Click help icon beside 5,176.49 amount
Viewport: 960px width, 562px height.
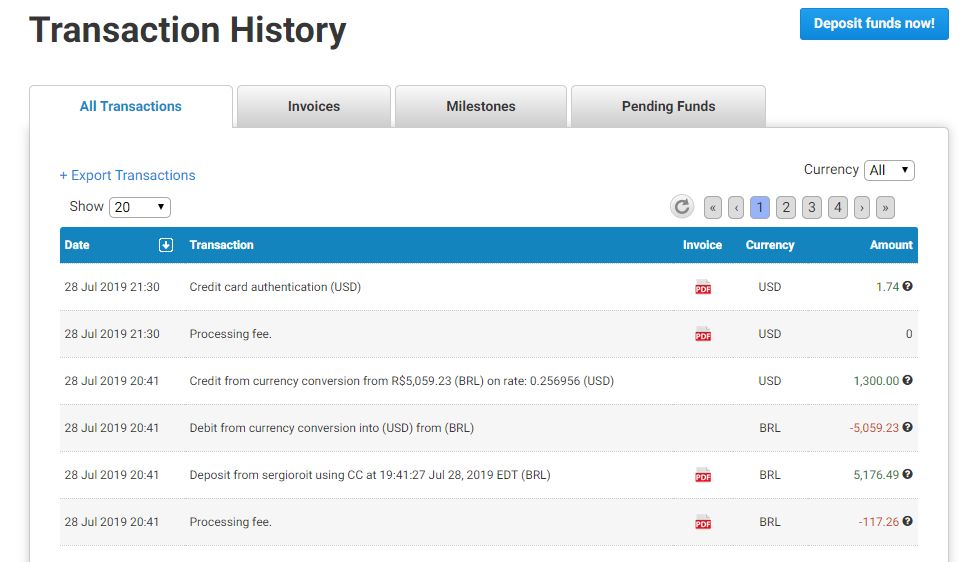click(907, 474)
